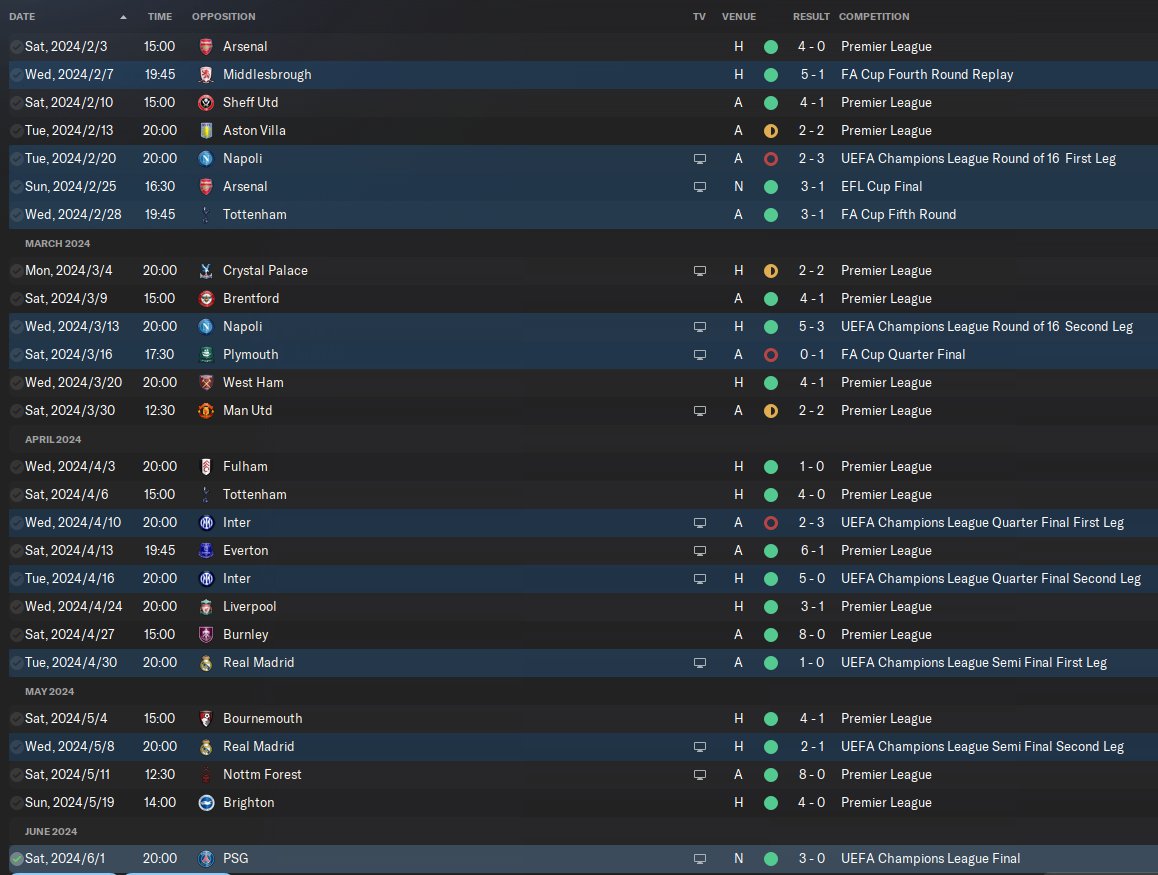Open the Burnley opposition link

tap(245, 634)
